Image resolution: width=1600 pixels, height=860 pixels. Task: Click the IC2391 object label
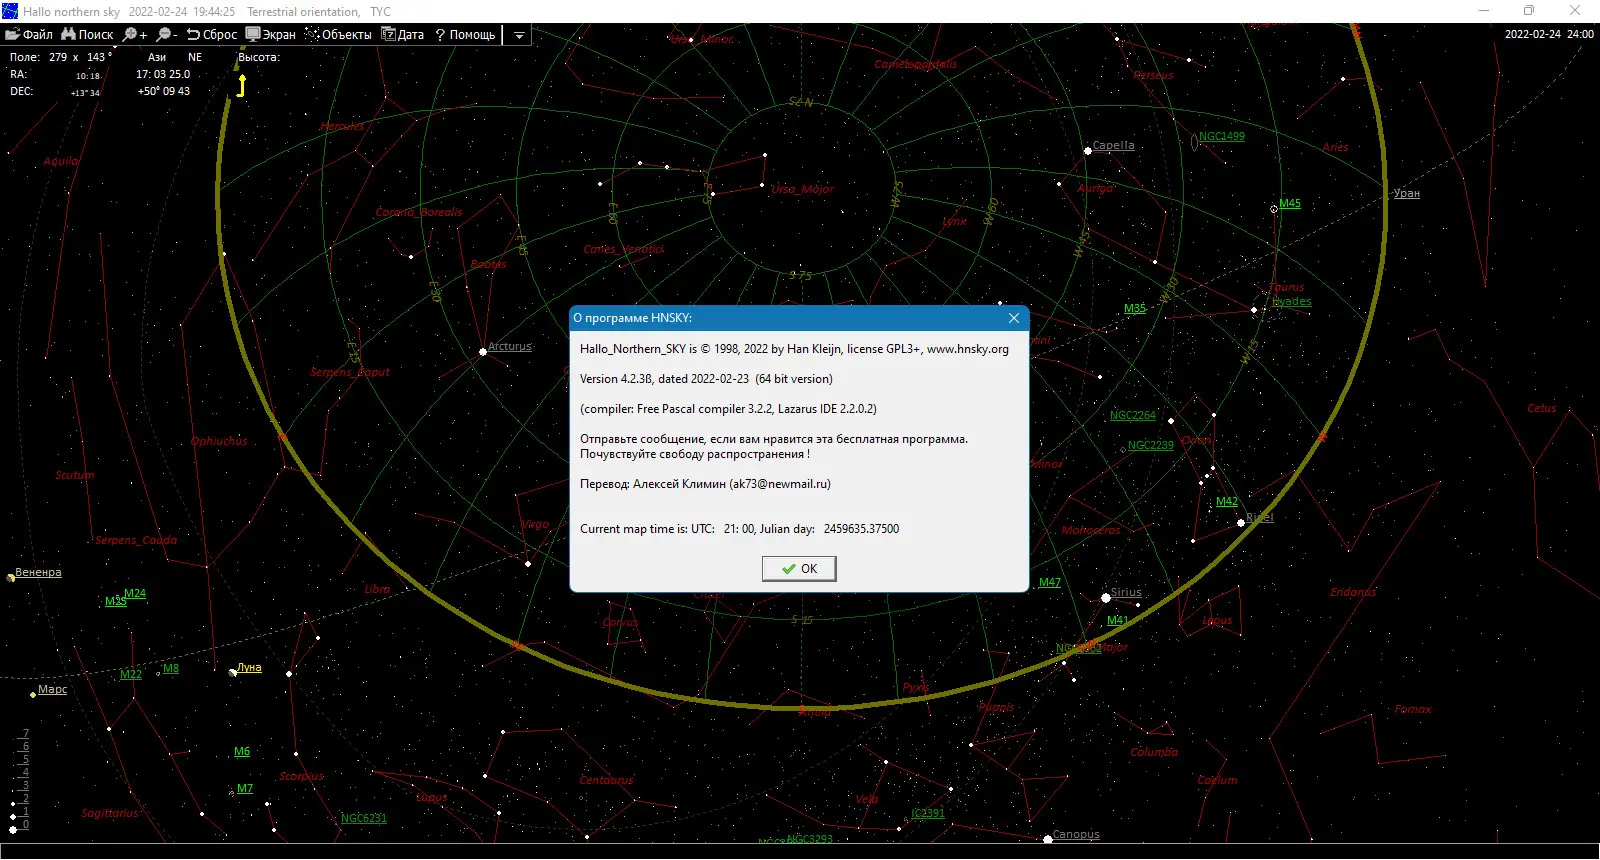tap(928, 814)
